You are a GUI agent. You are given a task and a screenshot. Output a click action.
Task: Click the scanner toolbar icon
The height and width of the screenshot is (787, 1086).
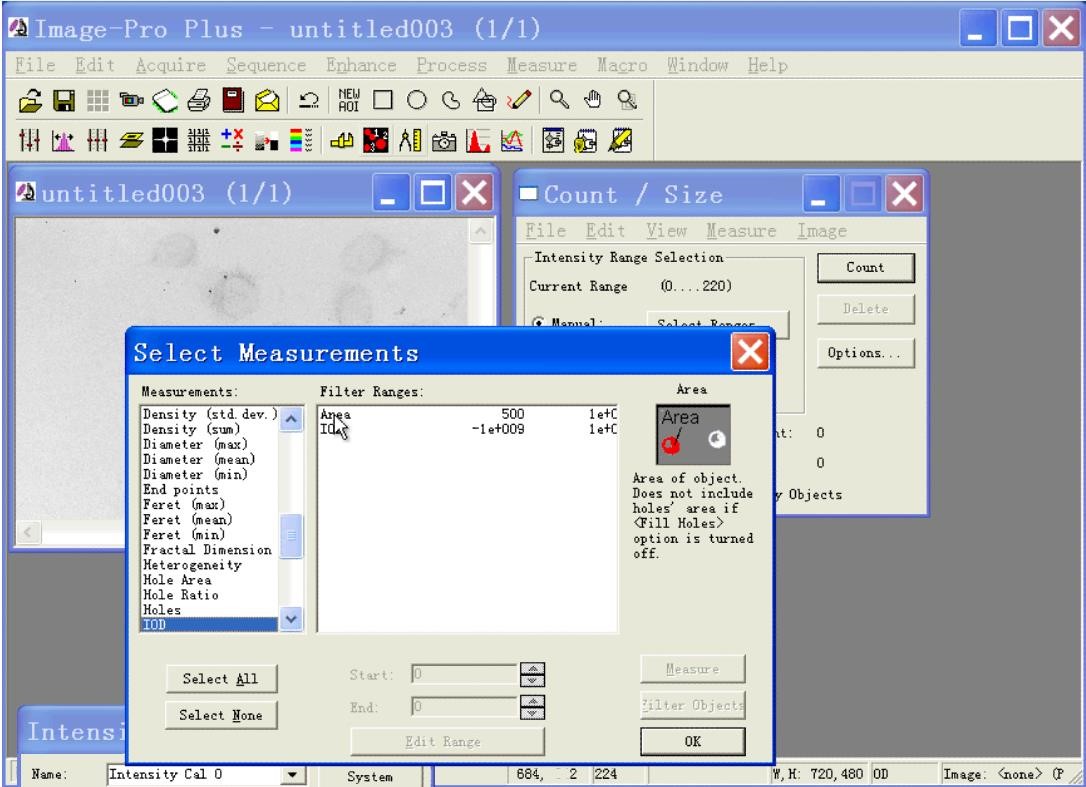click(x=166, y=101)
